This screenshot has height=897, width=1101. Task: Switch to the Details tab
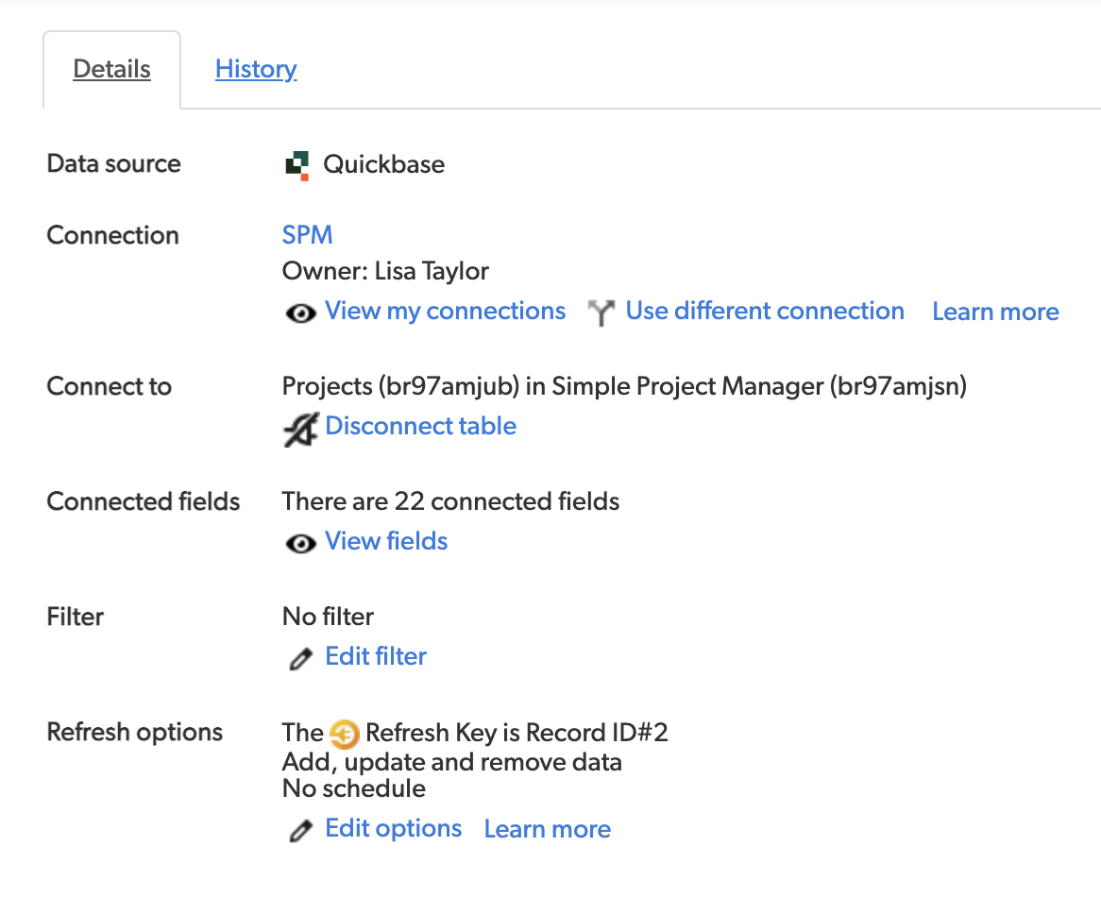pyautogui.click(x=112, y=69)
